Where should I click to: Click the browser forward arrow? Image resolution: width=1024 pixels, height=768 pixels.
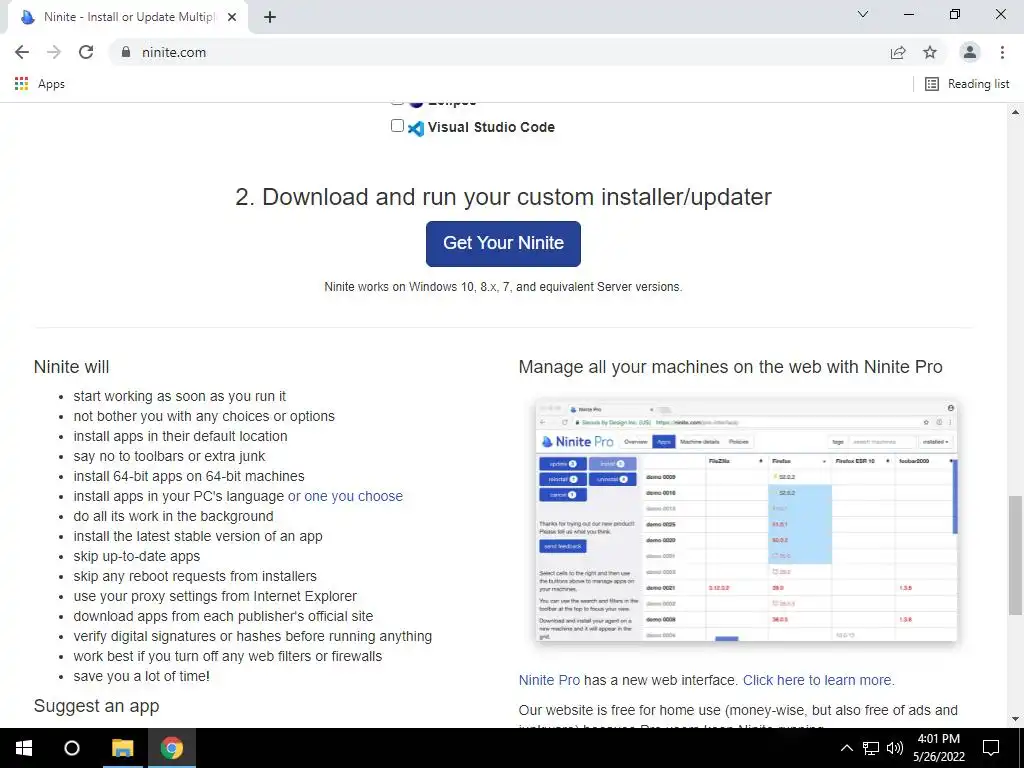54,52
